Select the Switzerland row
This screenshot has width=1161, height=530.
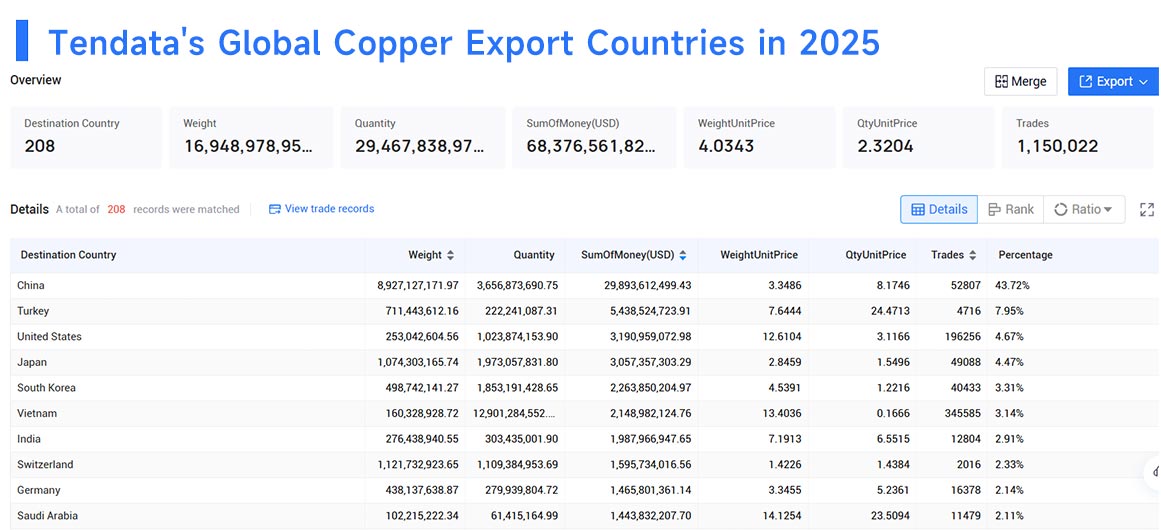584,464
